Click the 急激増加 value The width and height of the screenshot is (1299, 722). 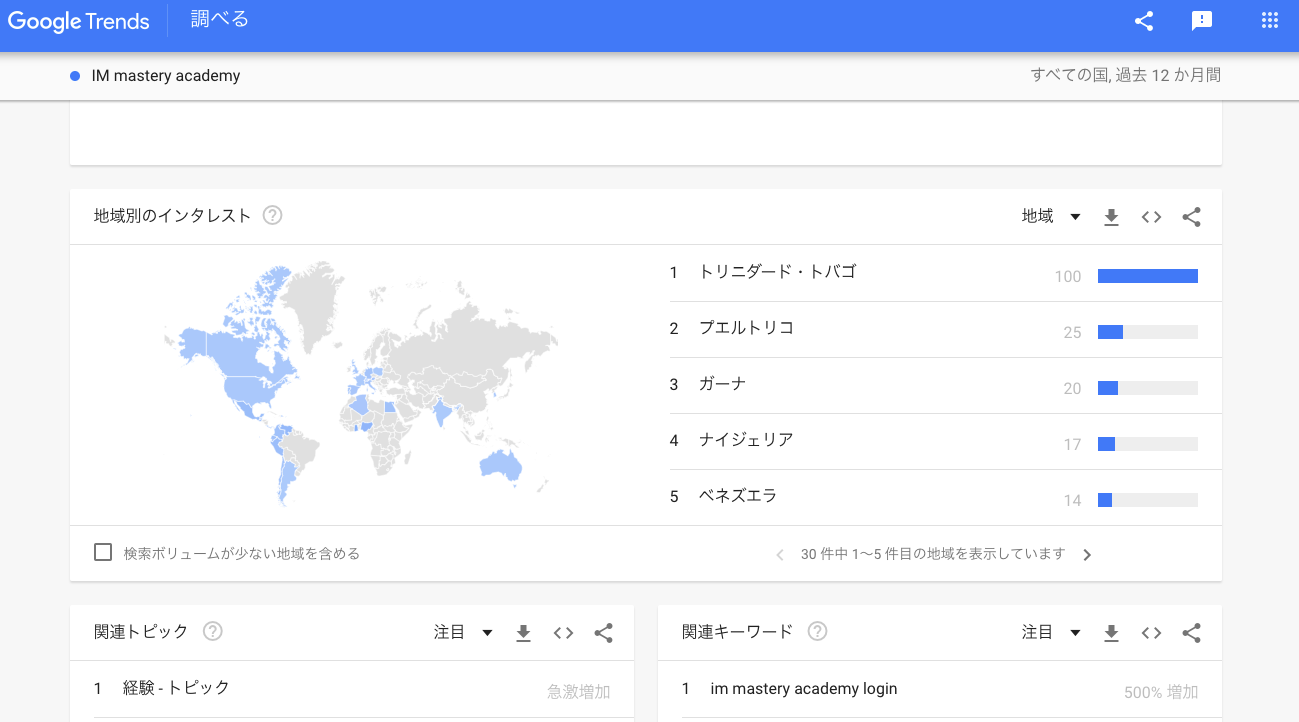coord(578,692)
